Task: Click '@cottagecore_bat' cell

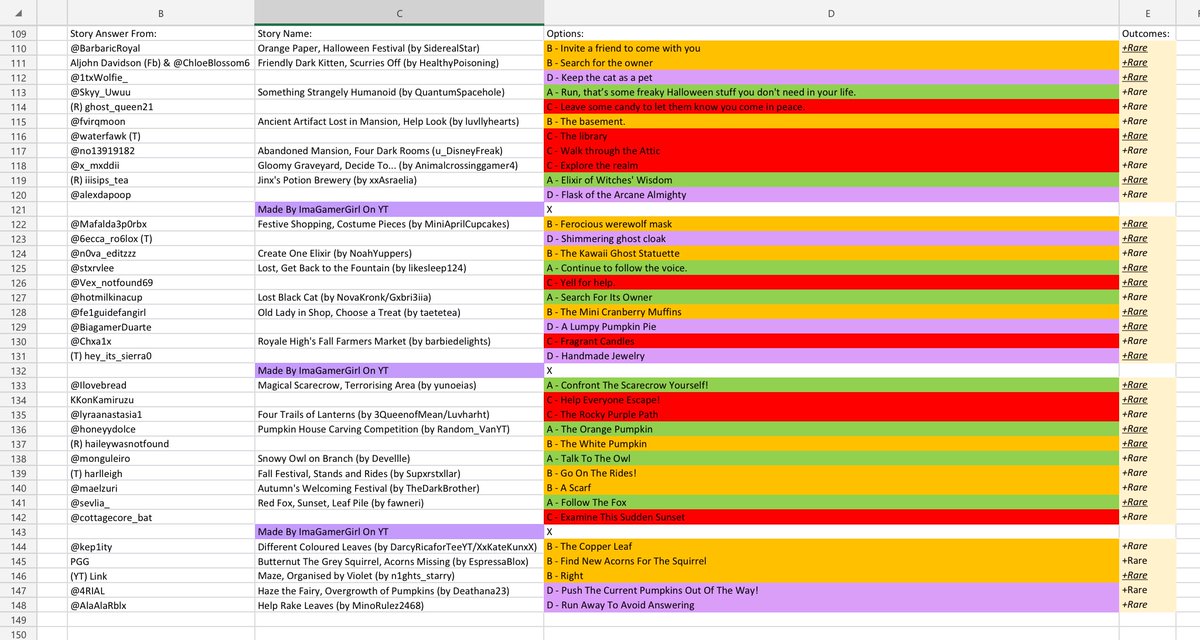Action: click(160, 517)
